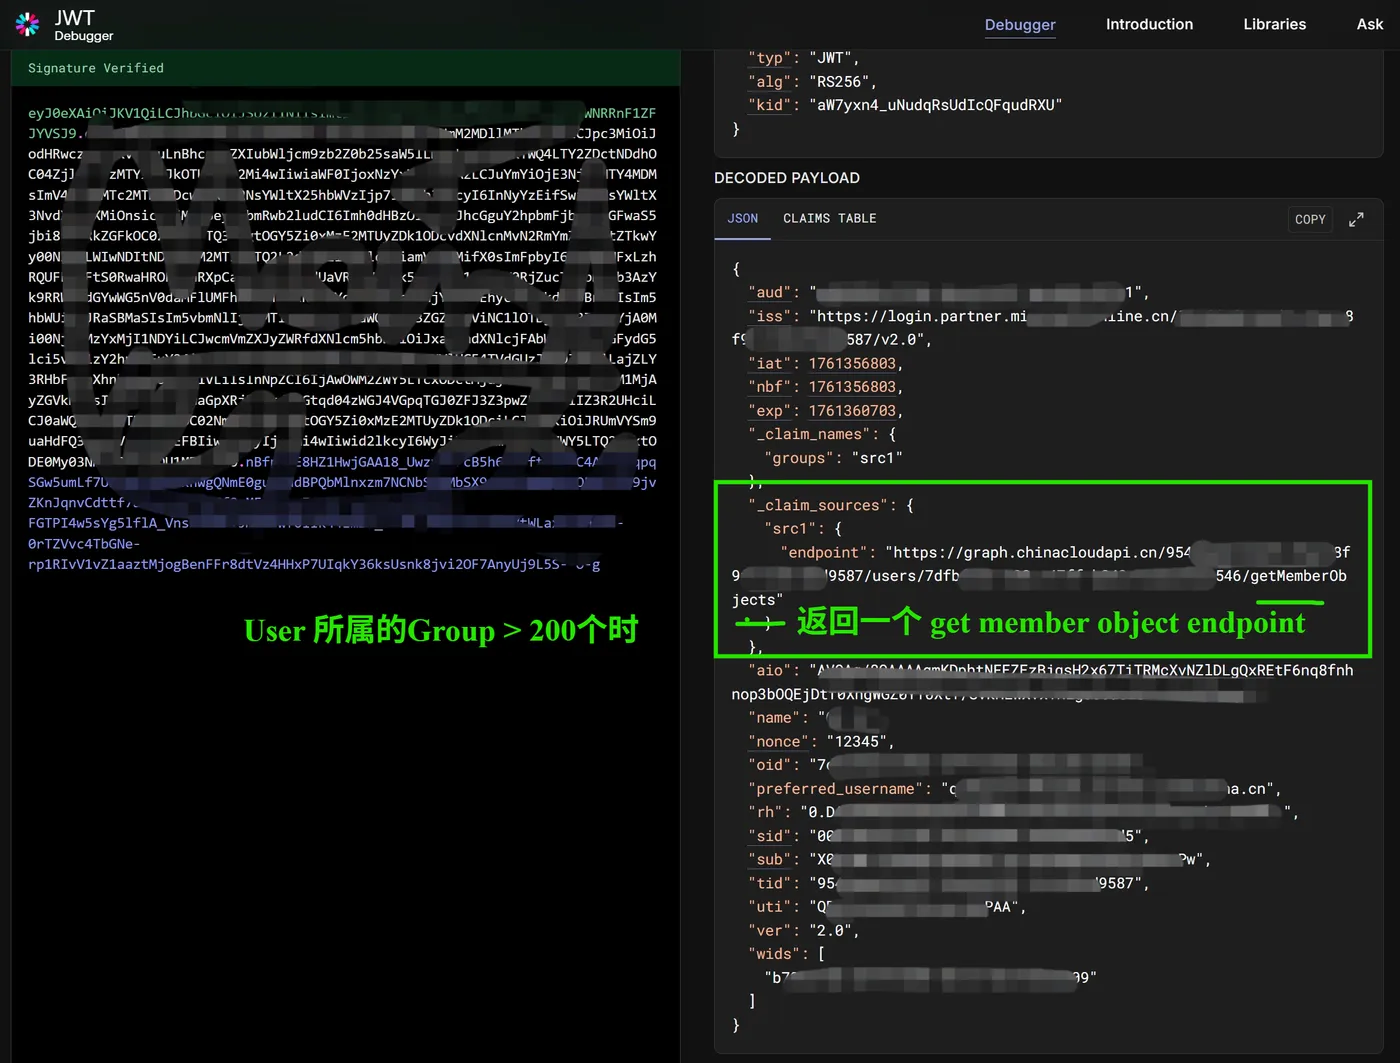
Task: Click the JWT colorful logo icon
Action: (x=28, y=24)
